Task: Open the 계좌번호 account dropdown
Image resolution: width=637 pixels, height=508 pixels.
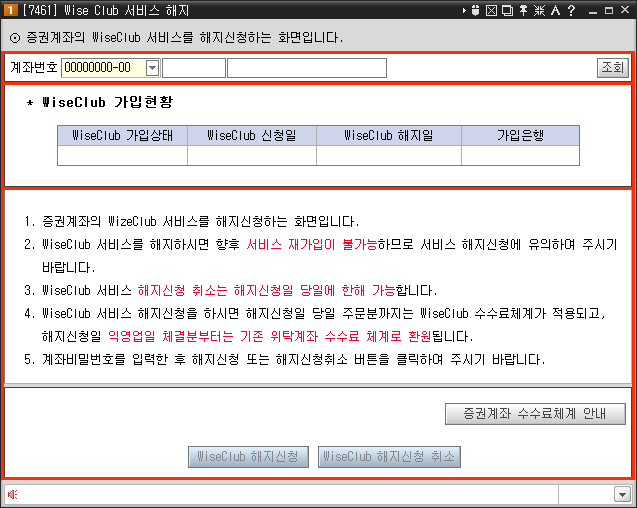Action: [x=152, y=67]
